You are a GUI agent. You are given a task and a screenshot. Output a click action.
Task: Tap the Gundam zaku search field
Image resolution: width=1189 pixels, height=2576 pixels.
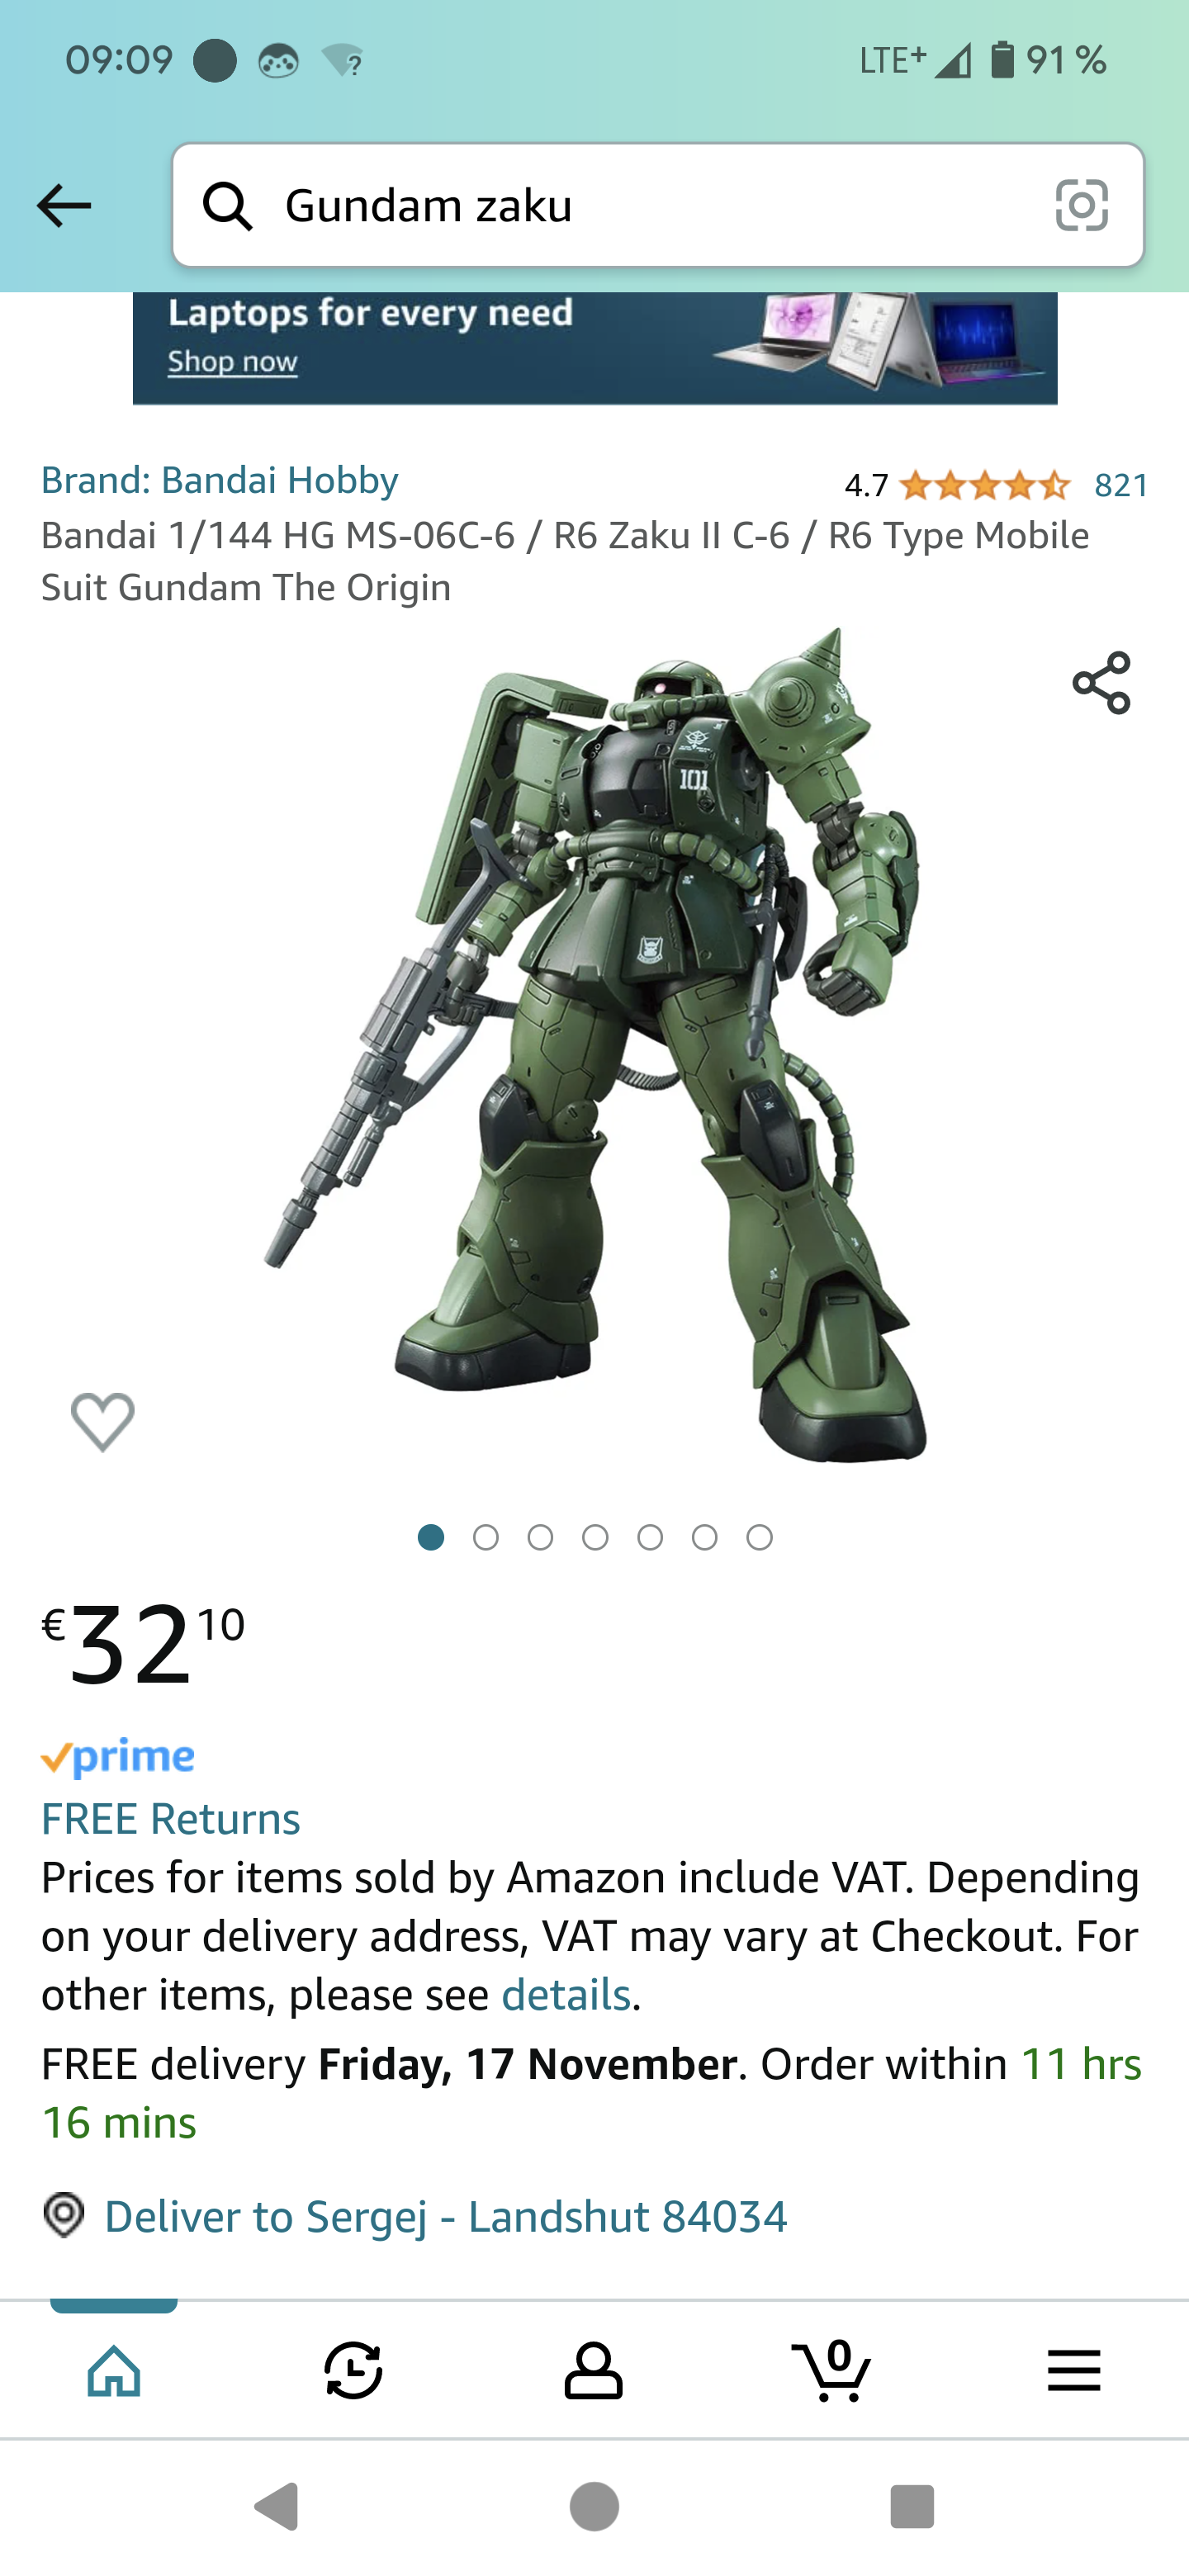tap(658, 206)
